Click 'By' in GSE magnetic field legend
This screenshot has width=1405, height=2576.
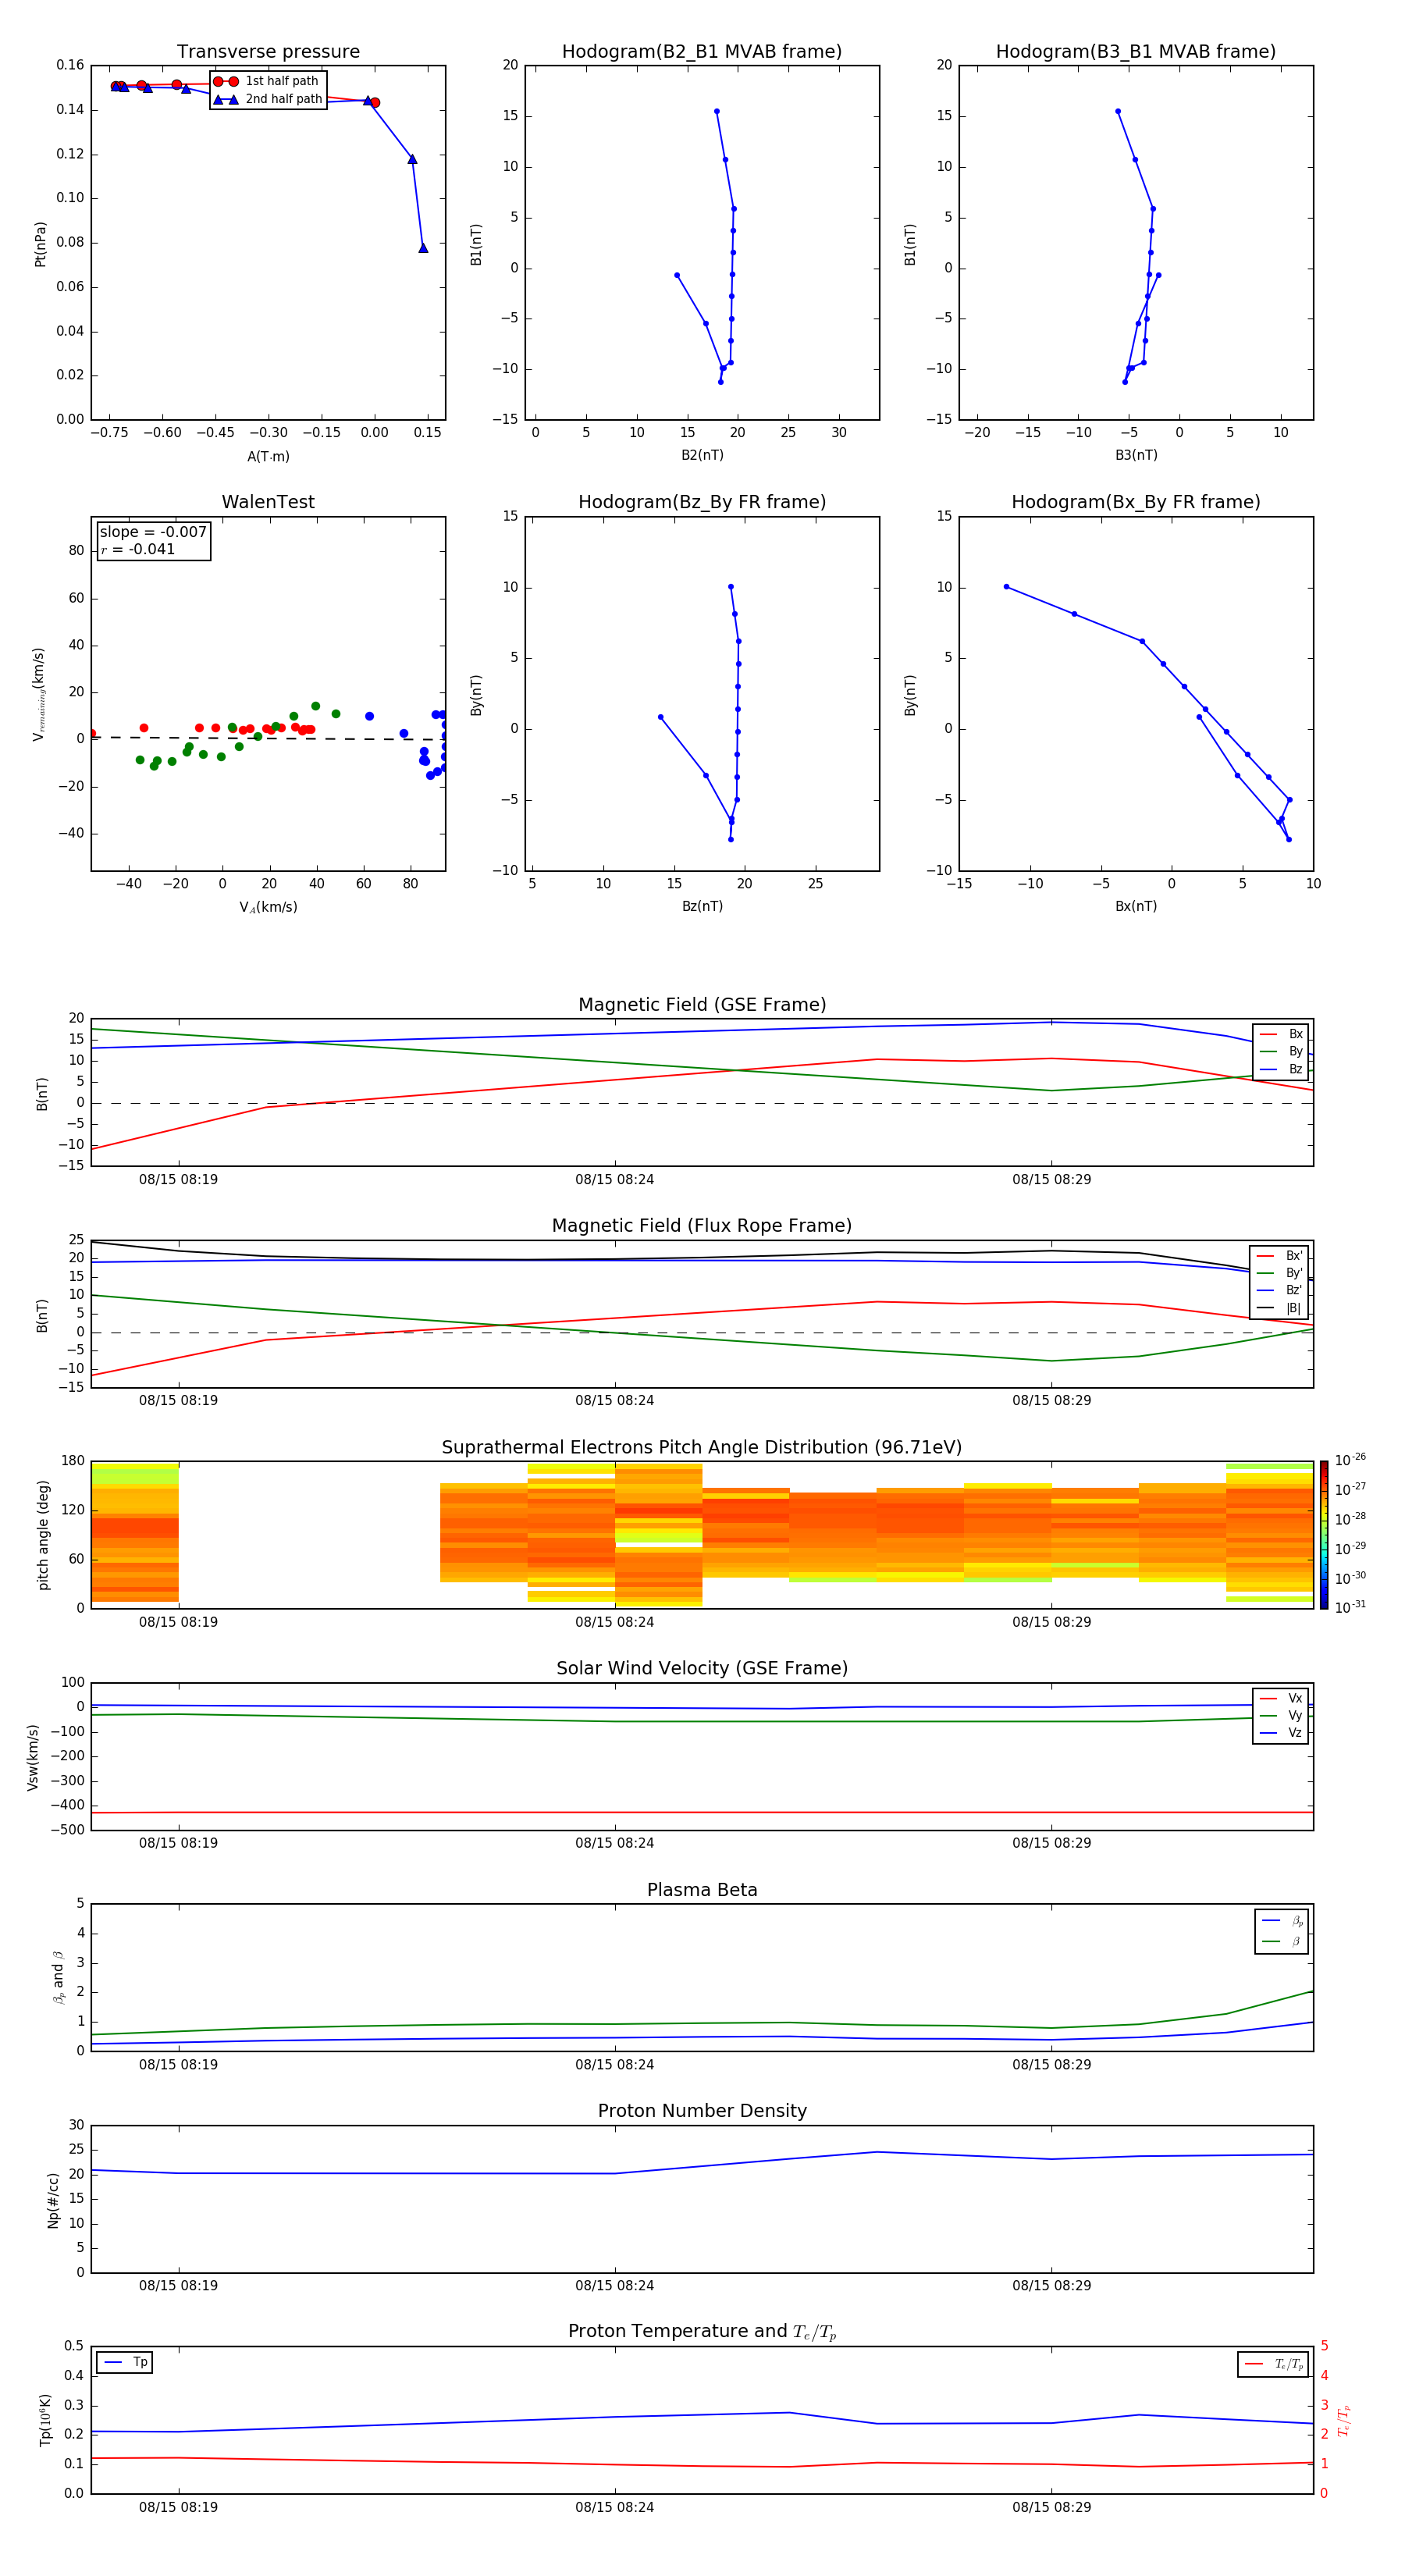pyautogui.click(x=1282, y=1051)
